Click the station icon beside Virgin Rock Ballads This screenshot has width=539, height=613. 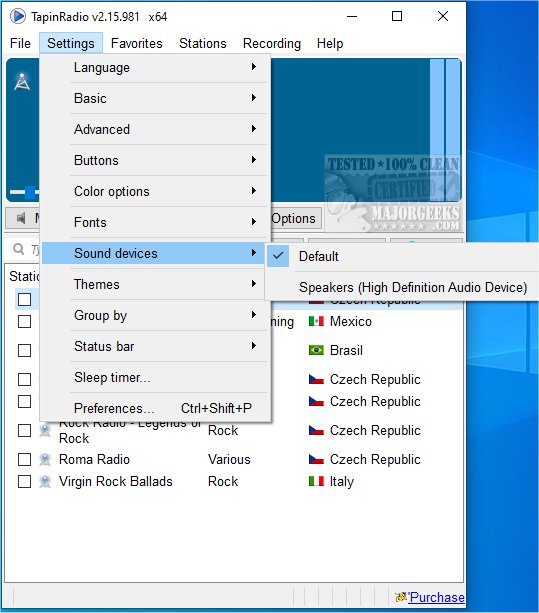(x=45, y=481)
